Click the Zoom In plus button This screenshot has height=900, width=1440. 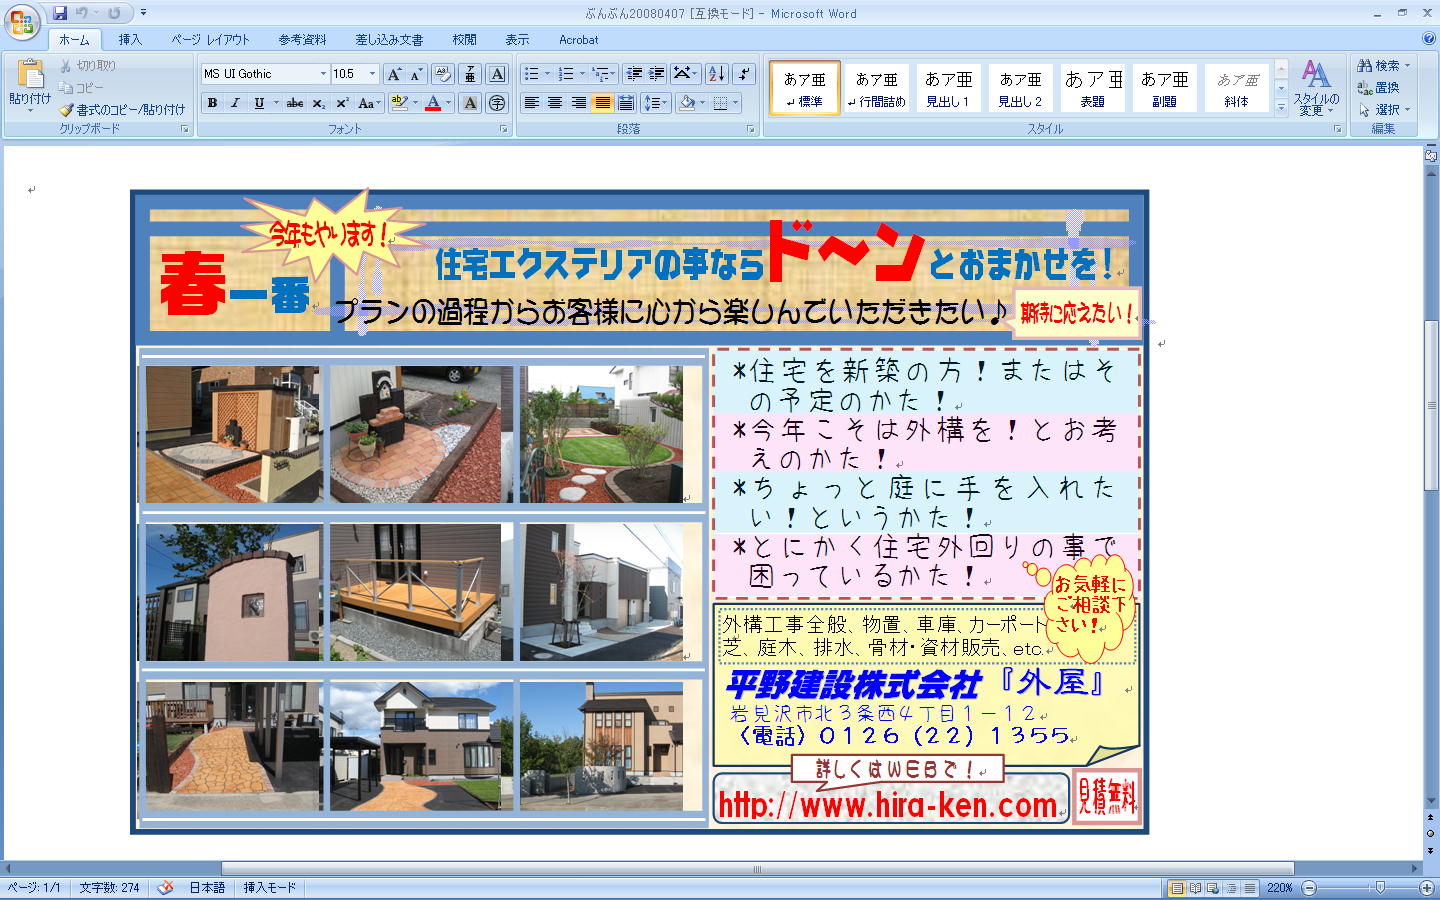(x=1427, y=888)
